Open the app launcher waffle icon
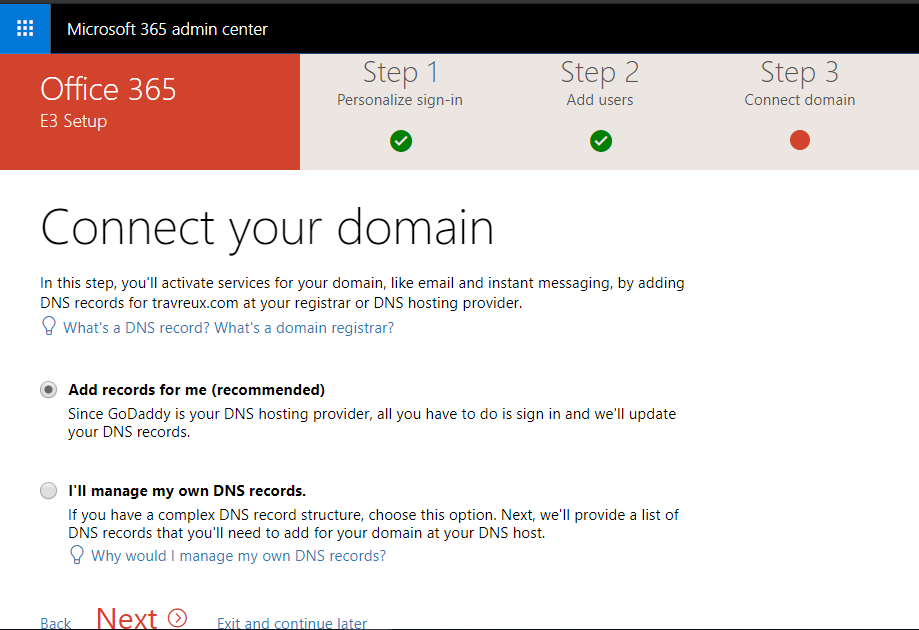This screenshot has height=630, width=919. [24, 28]
